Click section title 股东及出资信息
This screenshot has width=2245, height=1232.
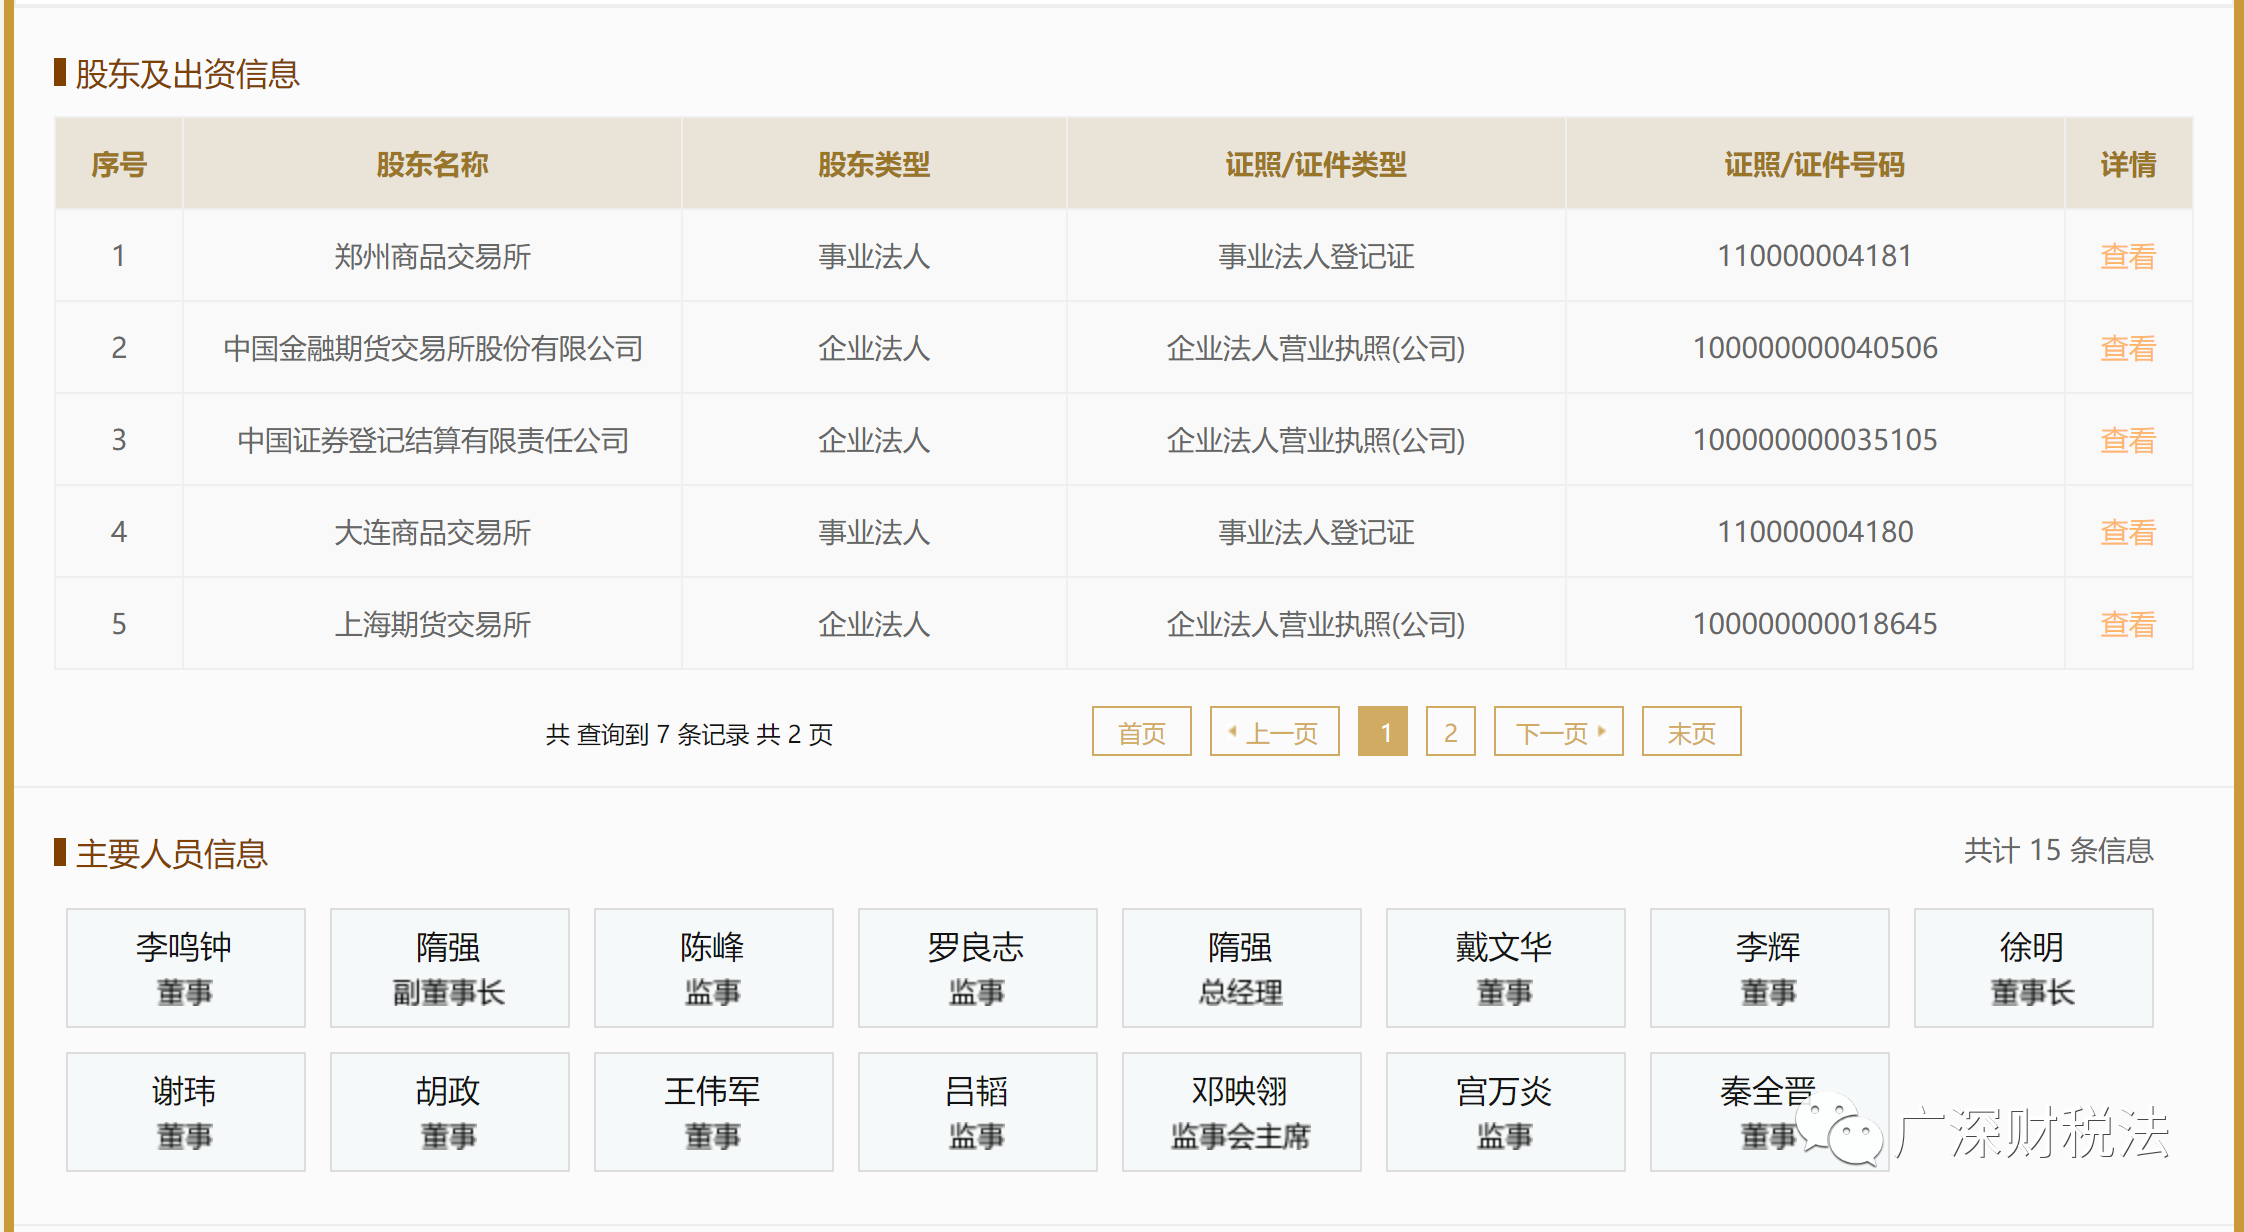(187, 73)
